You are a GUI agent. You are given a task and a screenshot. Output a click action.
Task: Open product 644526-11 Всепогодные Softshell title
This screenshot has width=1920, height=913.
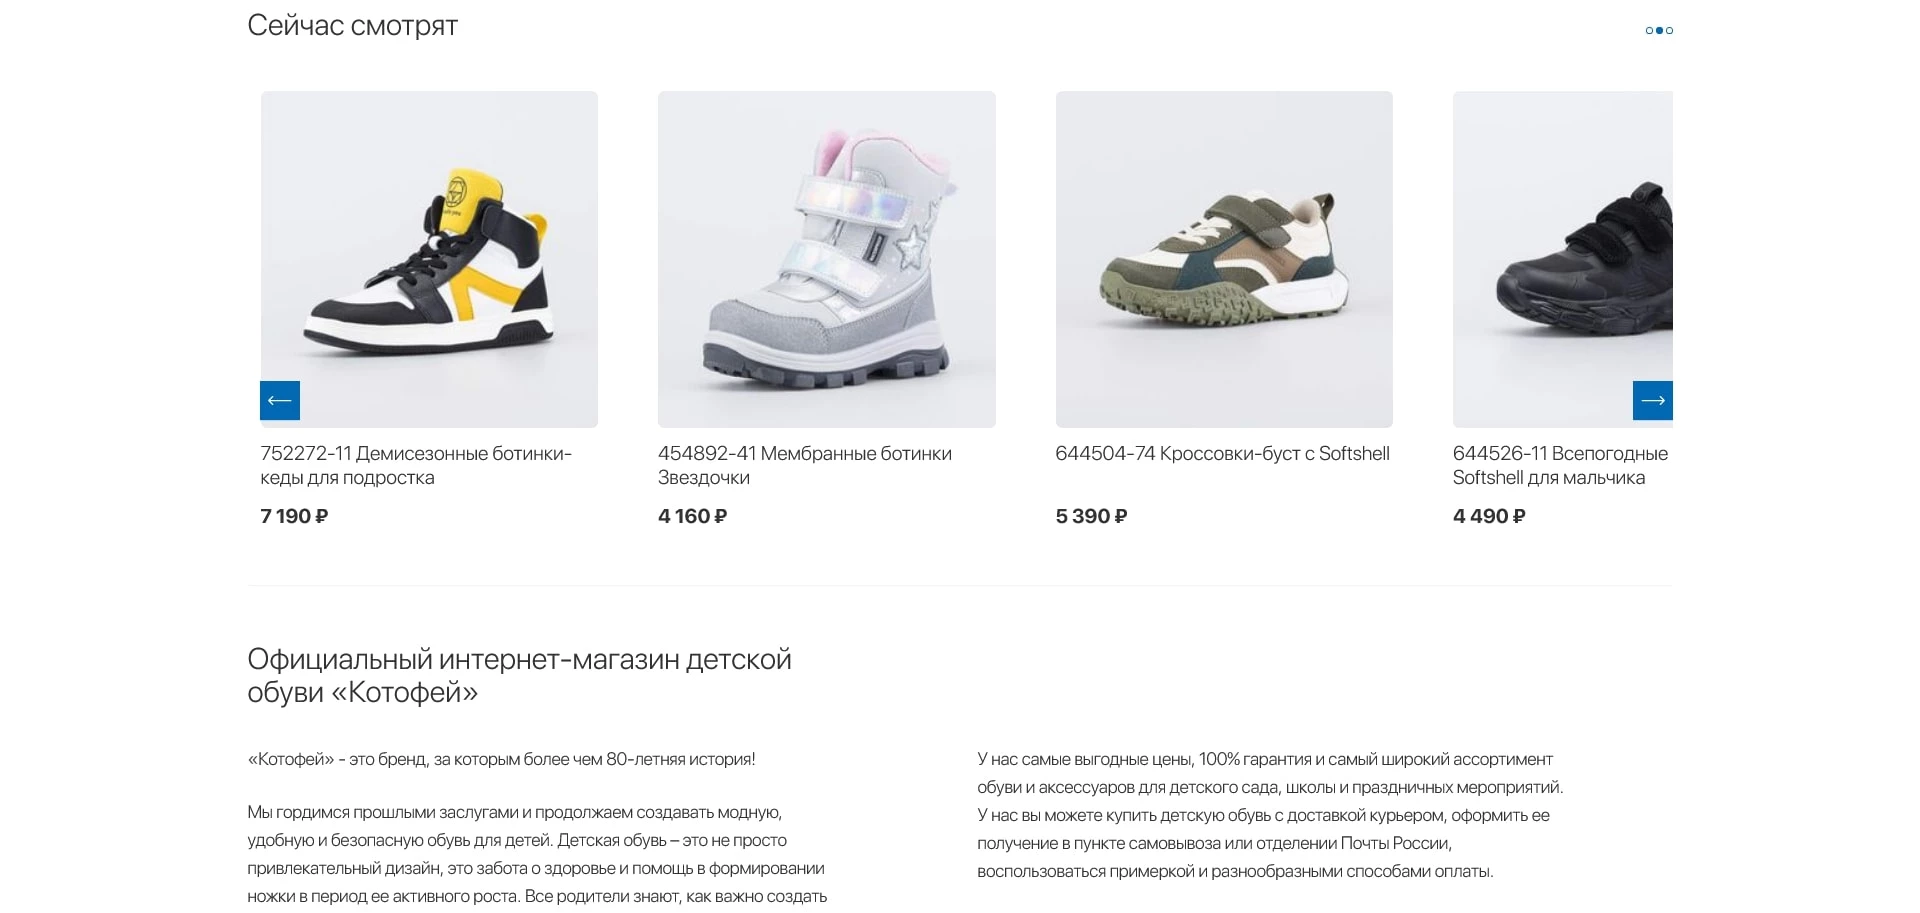(x=1560, y=465)
